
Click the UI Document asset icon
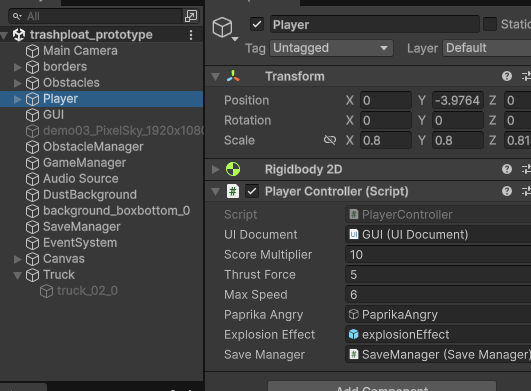(354, 235)
